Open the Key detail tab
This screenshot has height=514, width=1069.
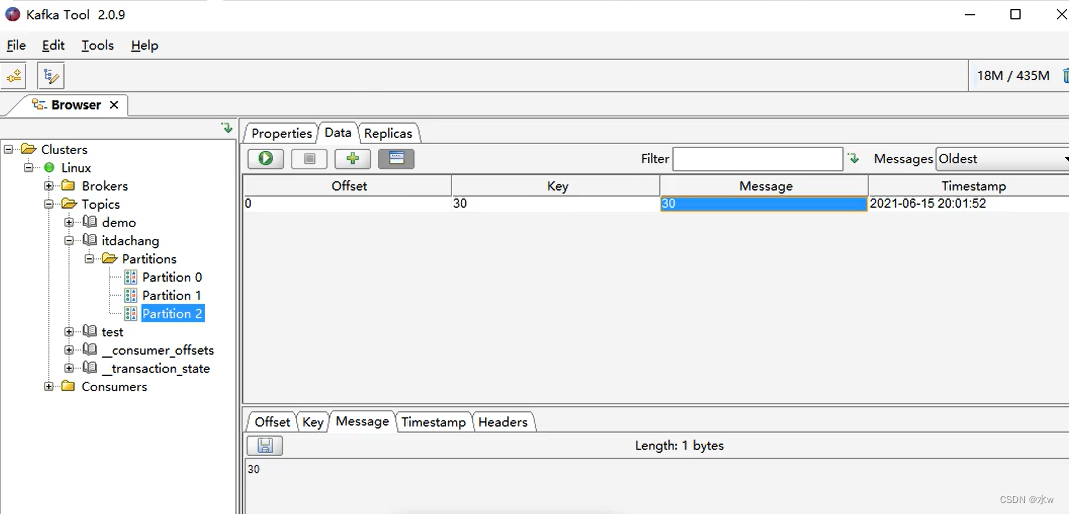pyautogui.click(x=313, y=422)
